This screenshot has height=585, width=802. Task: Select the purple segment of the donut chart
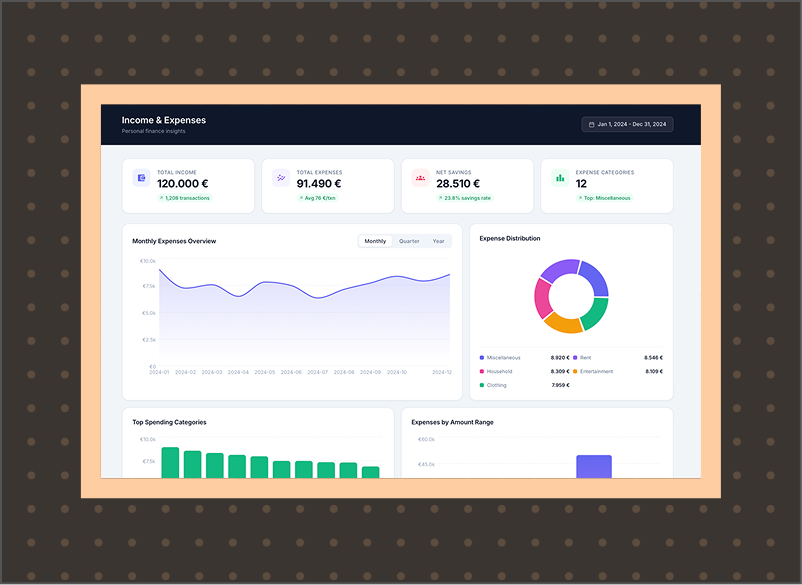point(559,269)
